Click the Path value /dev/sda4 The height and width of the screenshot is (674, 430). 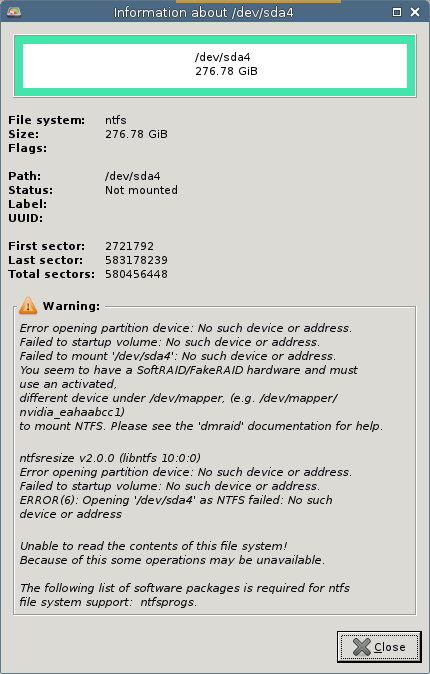[132, 176]
